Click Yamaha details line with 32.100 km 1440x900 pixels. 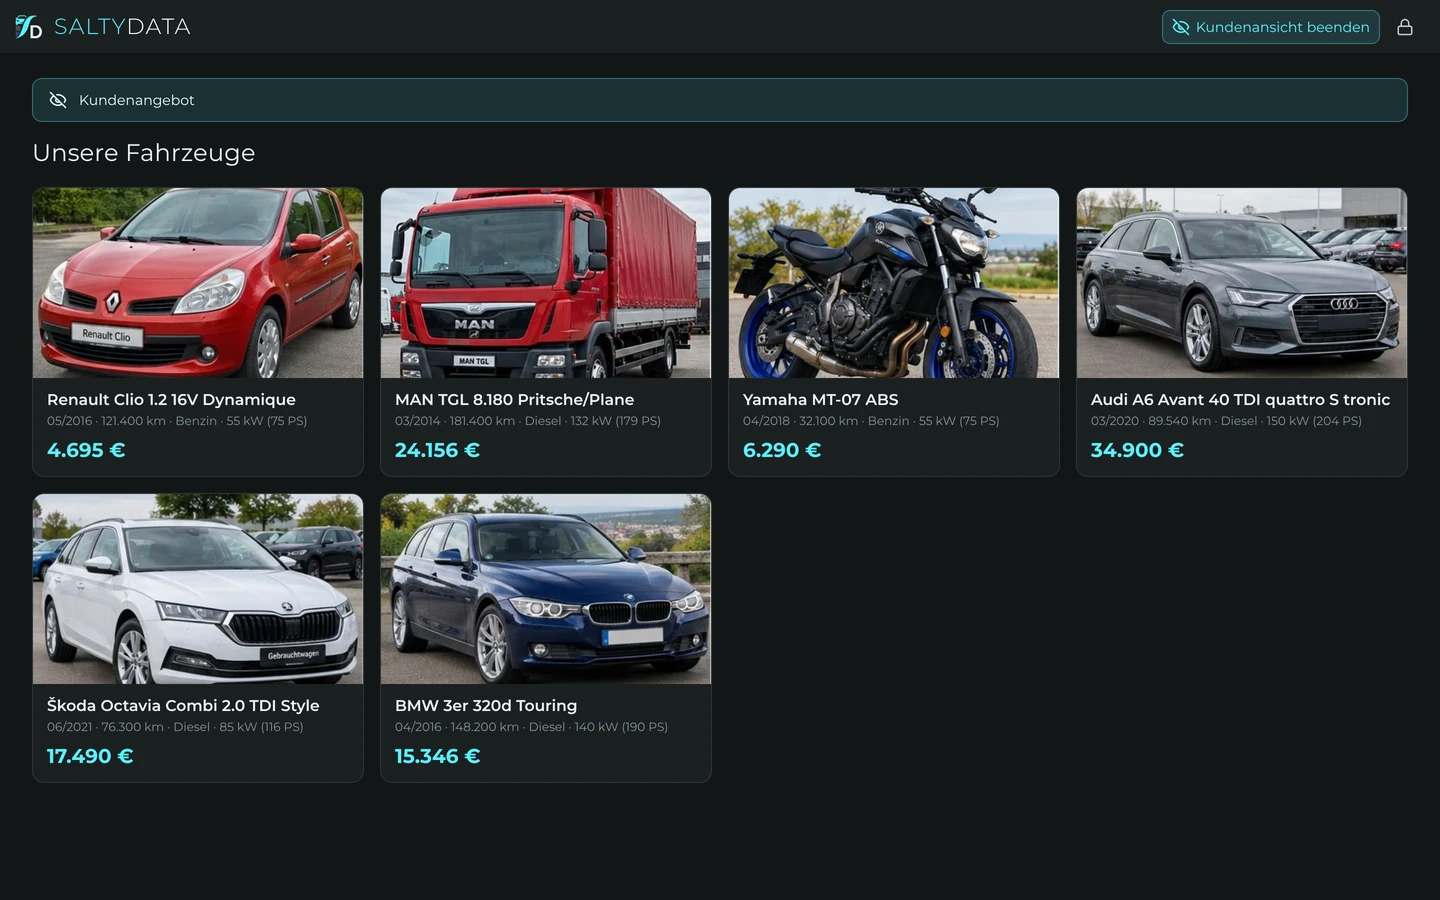point(871,421)
